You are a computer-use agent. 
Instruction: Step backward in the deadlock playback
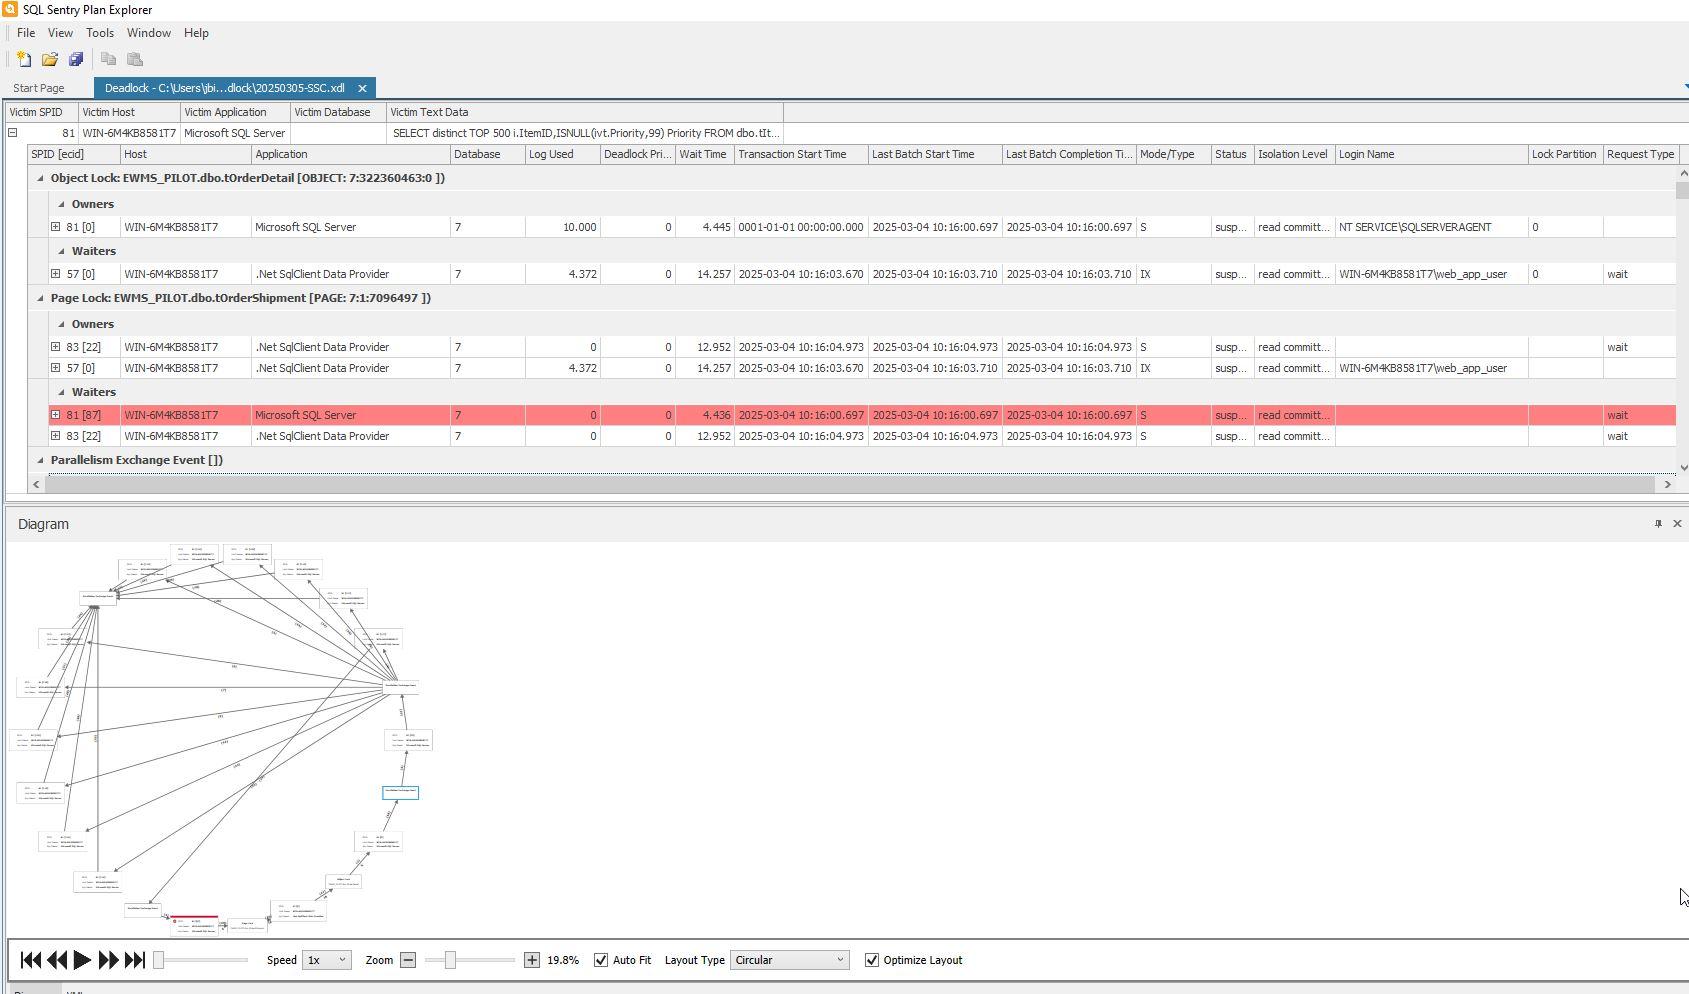(x=57, y=960)
